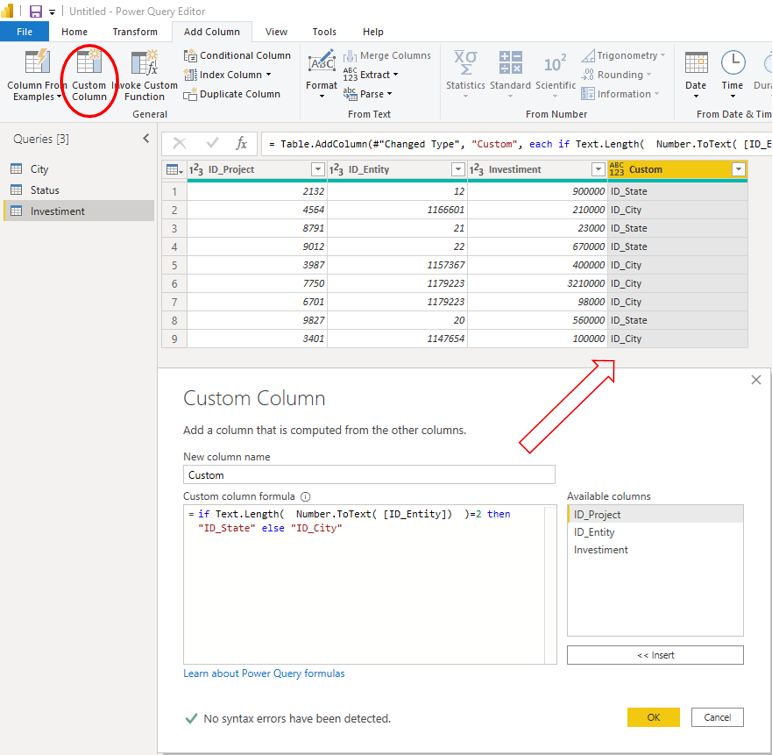Click the Time clock icon
Image resolution: width=773 pixels, height=755 pixels.
tap(733, 63)
